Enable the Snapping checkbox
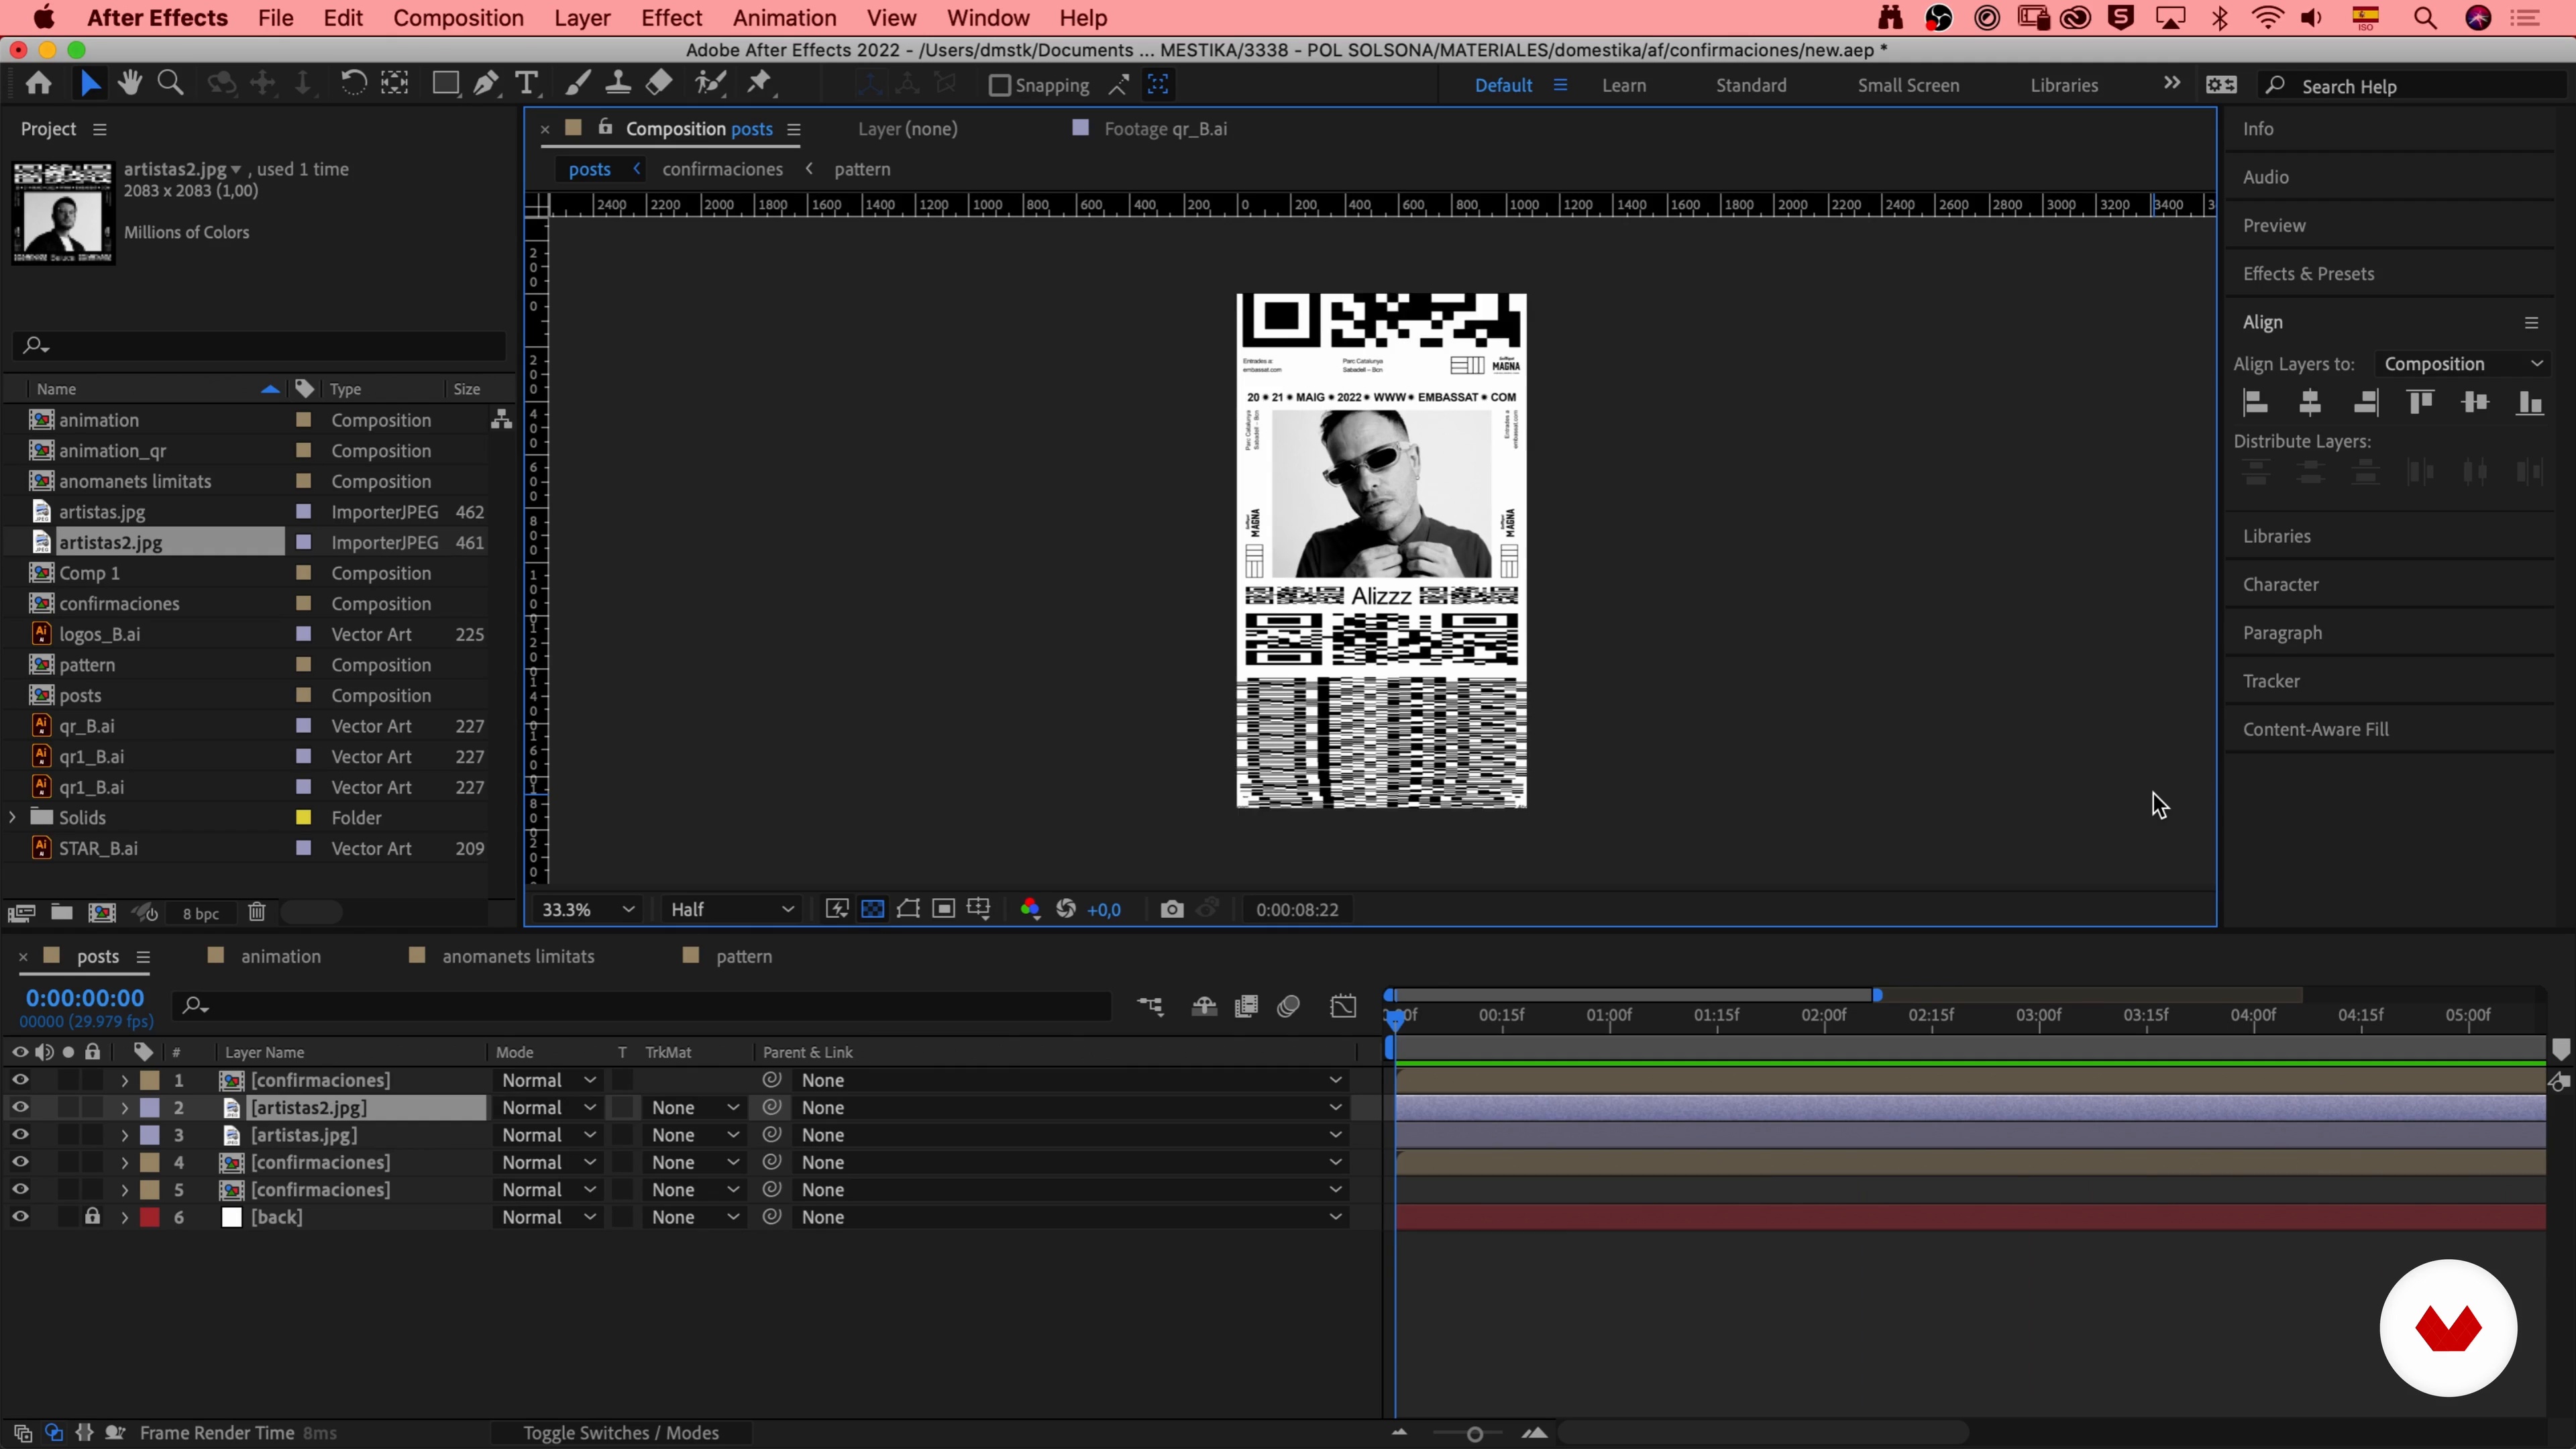The image size is (2576, 1449). click(999, 85)
